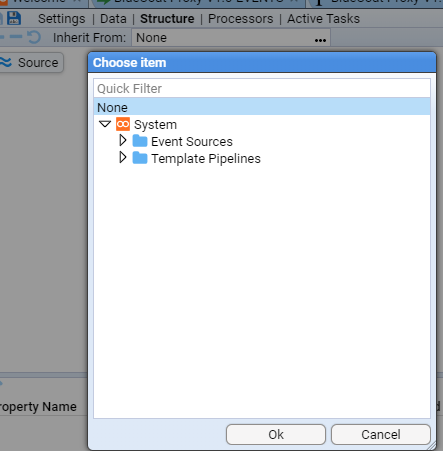Viewport: 443px width, 451px height.
Task: Click the minus remove icon in the toolbar
Action: pos(16,37)
